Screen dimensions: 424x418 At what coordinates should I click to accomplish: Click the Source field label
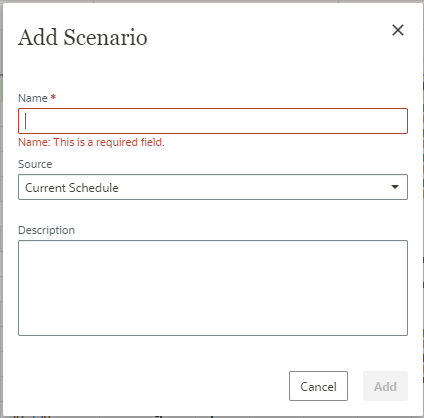[x=35, y=164]
